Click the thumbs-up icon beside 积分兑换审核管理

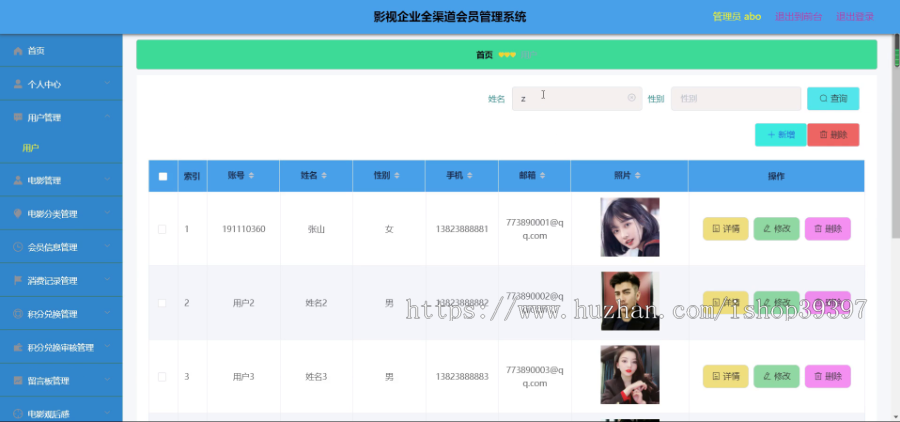(18, 347)
